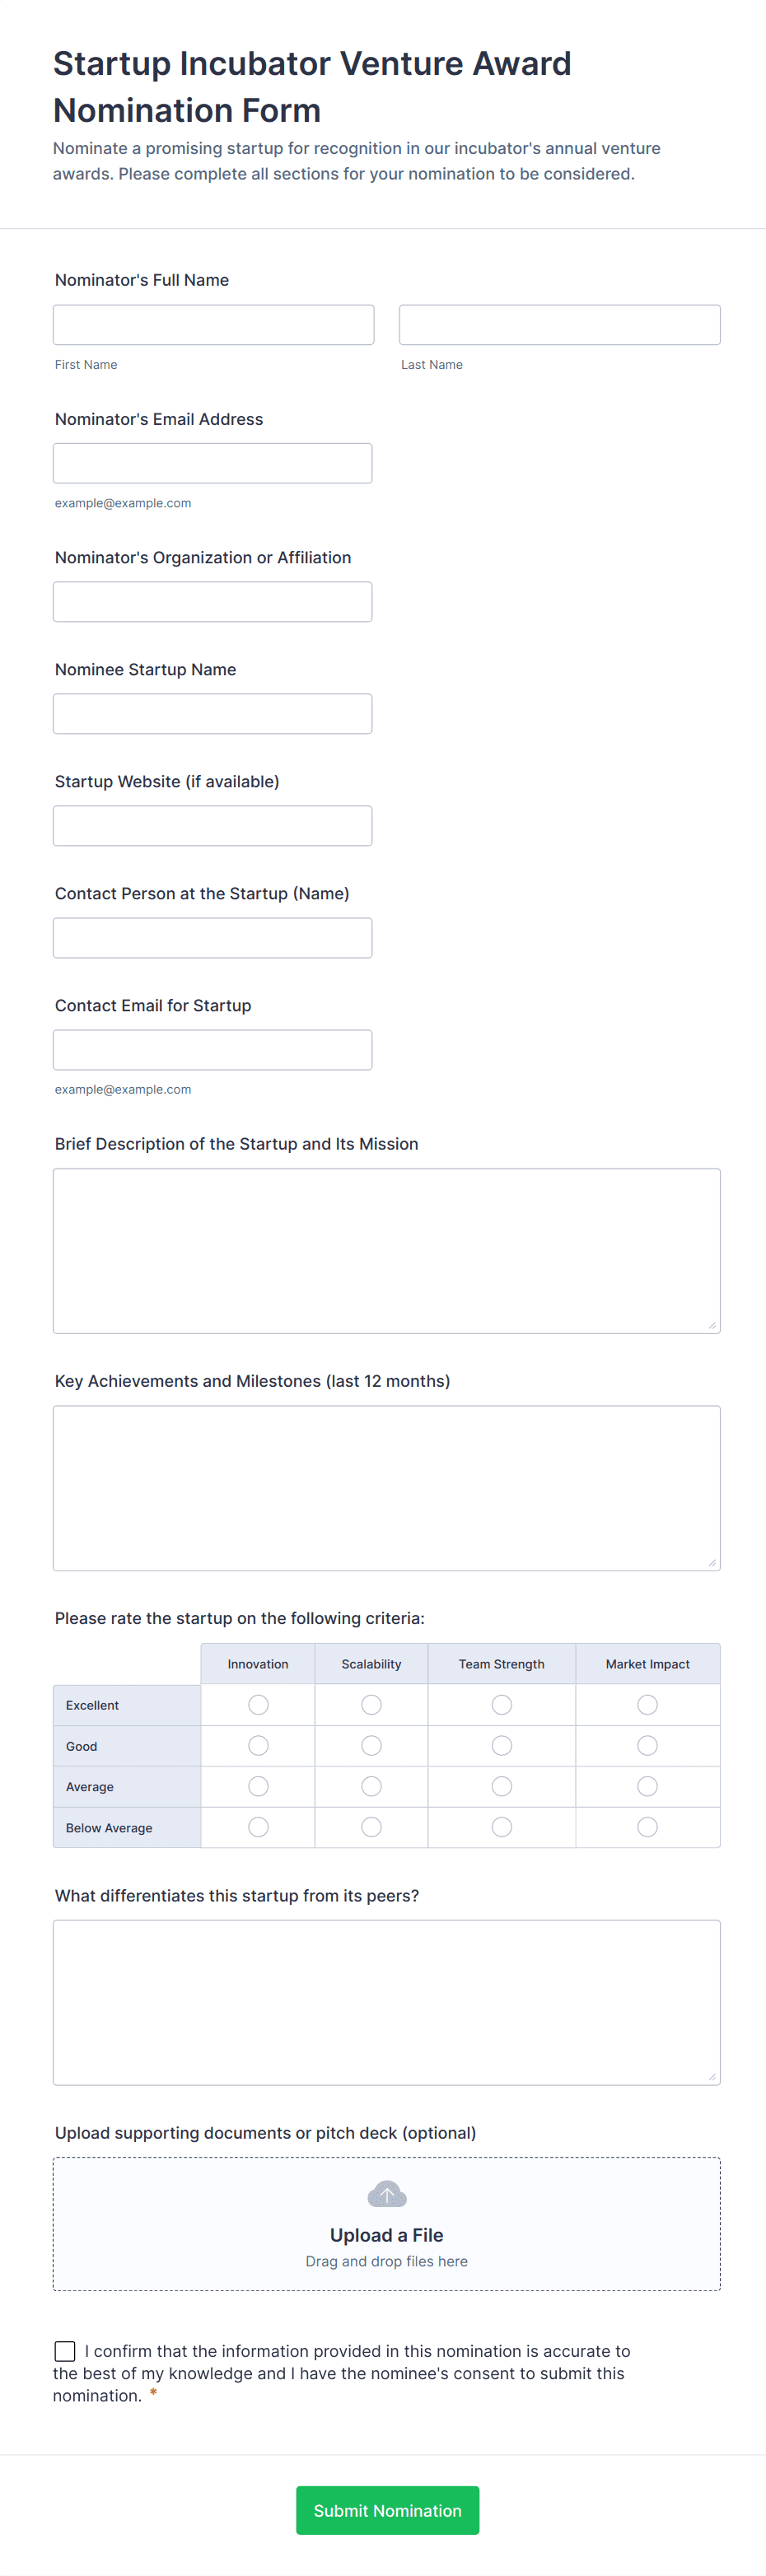Click the Nominee Startup Name field
Viewport: 766px width, 2576px height.
pos(213,714)
